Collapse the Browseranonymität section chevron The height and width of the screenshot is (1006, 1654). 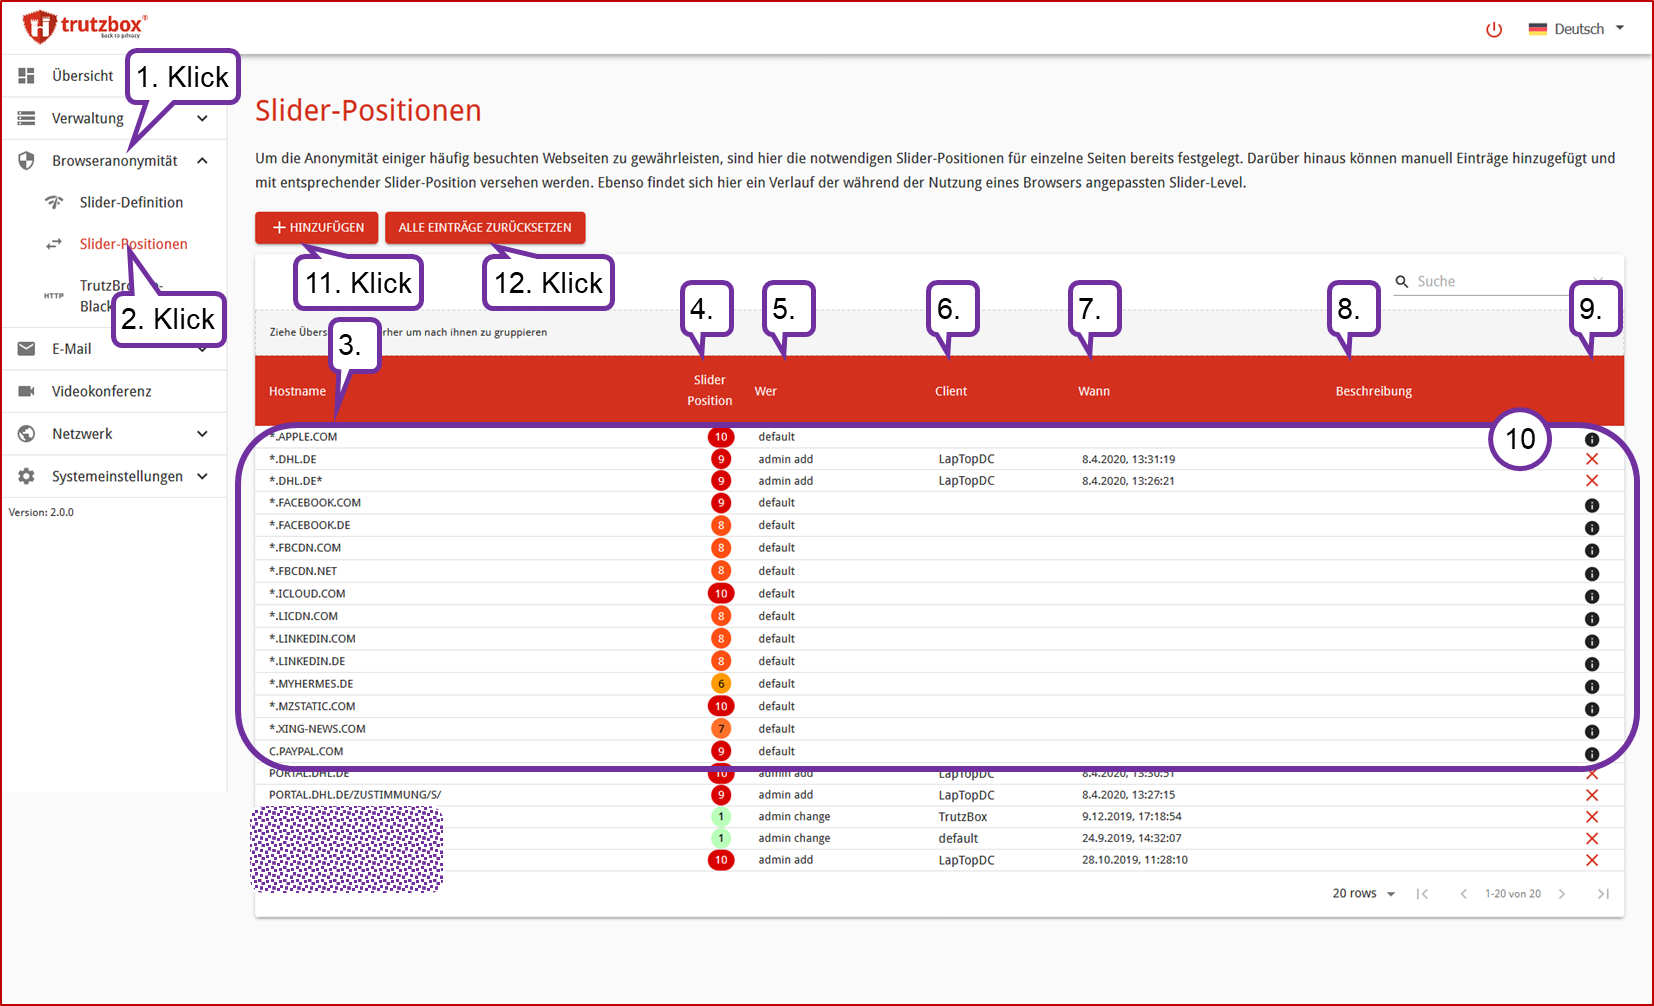click(203, 161)
